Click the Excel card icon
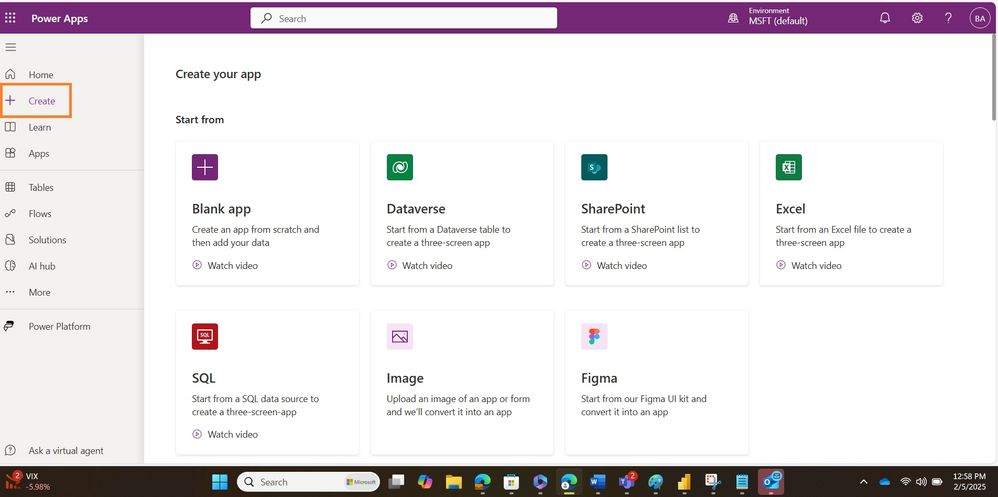Image resolution: width=998 pixels, height=497 pixels. coord(789,167)
